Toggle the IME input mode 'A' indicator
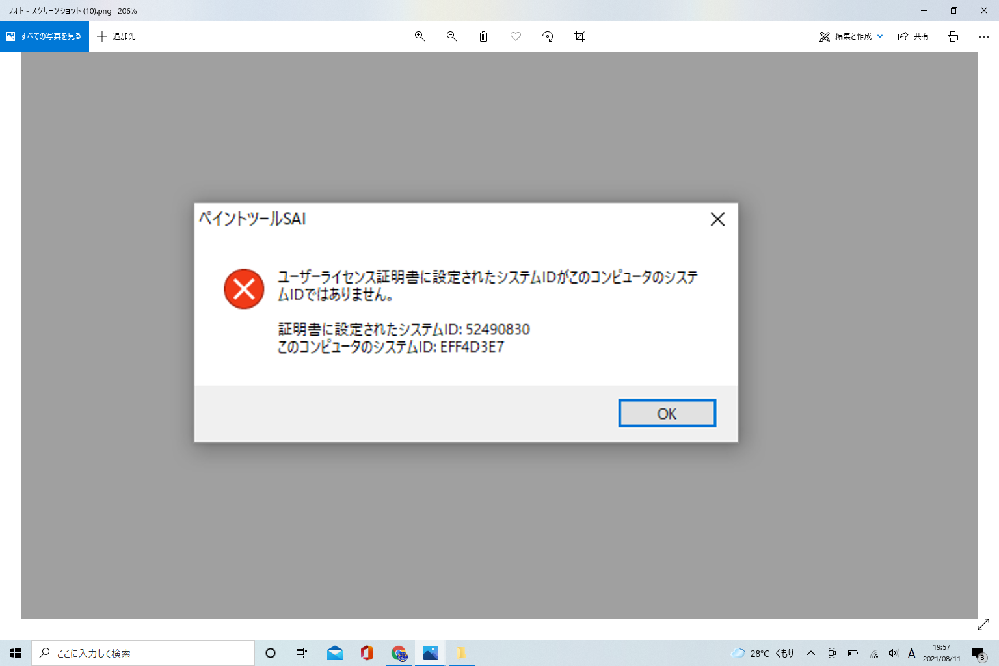The height and width of the screenshot is (666, 999). (912, 653)
